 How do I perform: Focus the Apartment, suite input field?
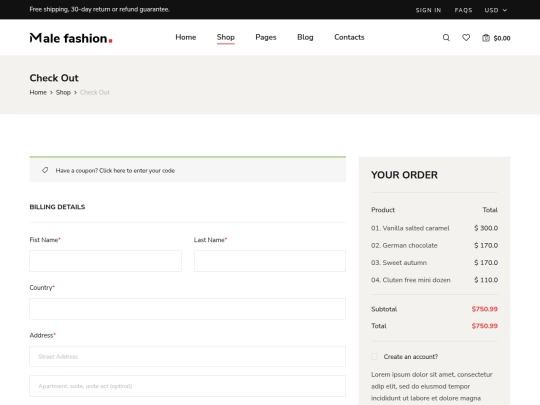click(187, 386)
